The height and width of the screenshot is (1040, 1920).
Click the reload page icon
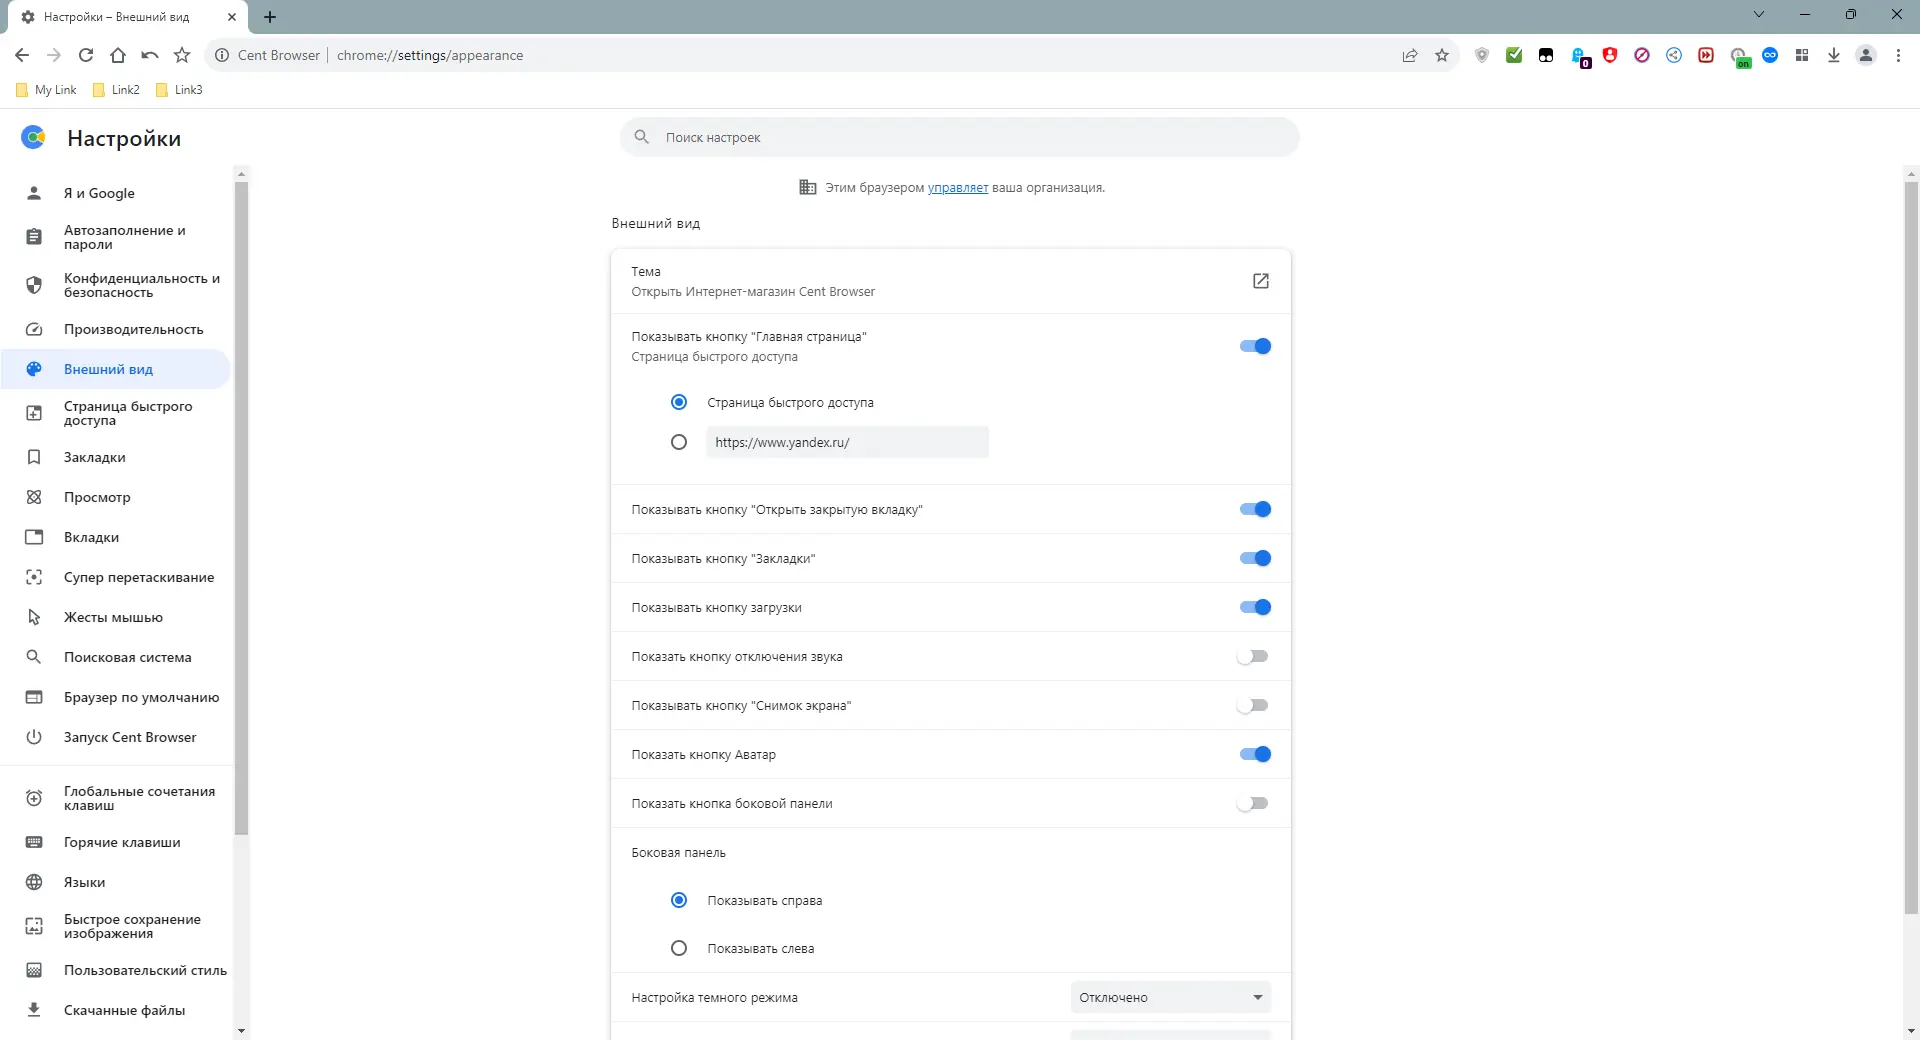(x=86, y=56)
